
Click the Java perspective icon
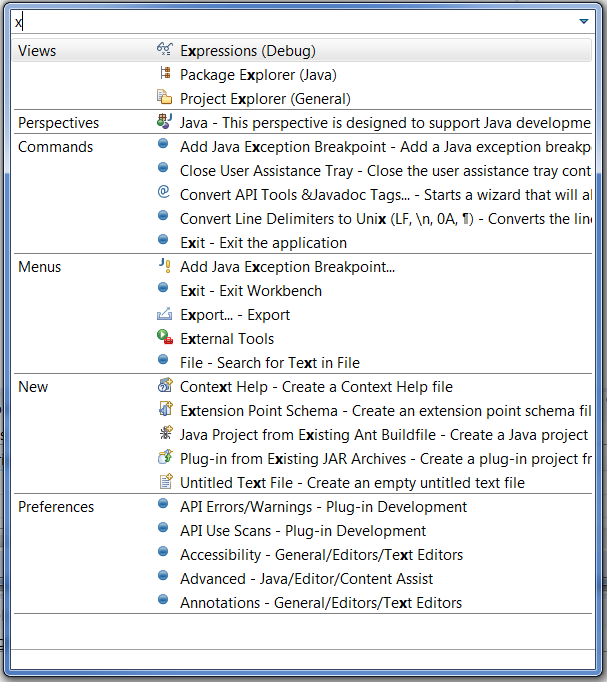pyautogui.click(x=165, y=122)
